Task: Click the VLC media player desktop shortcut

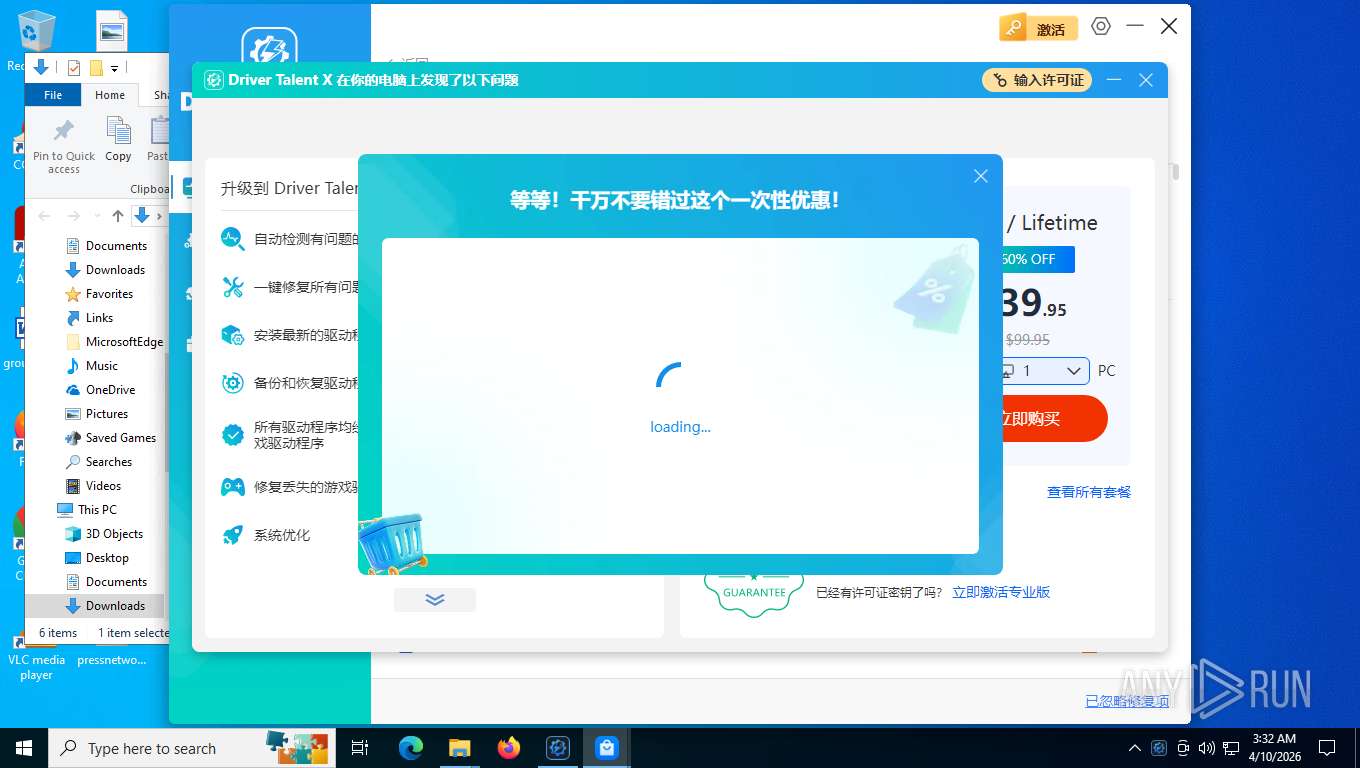Action: (36, 656)
